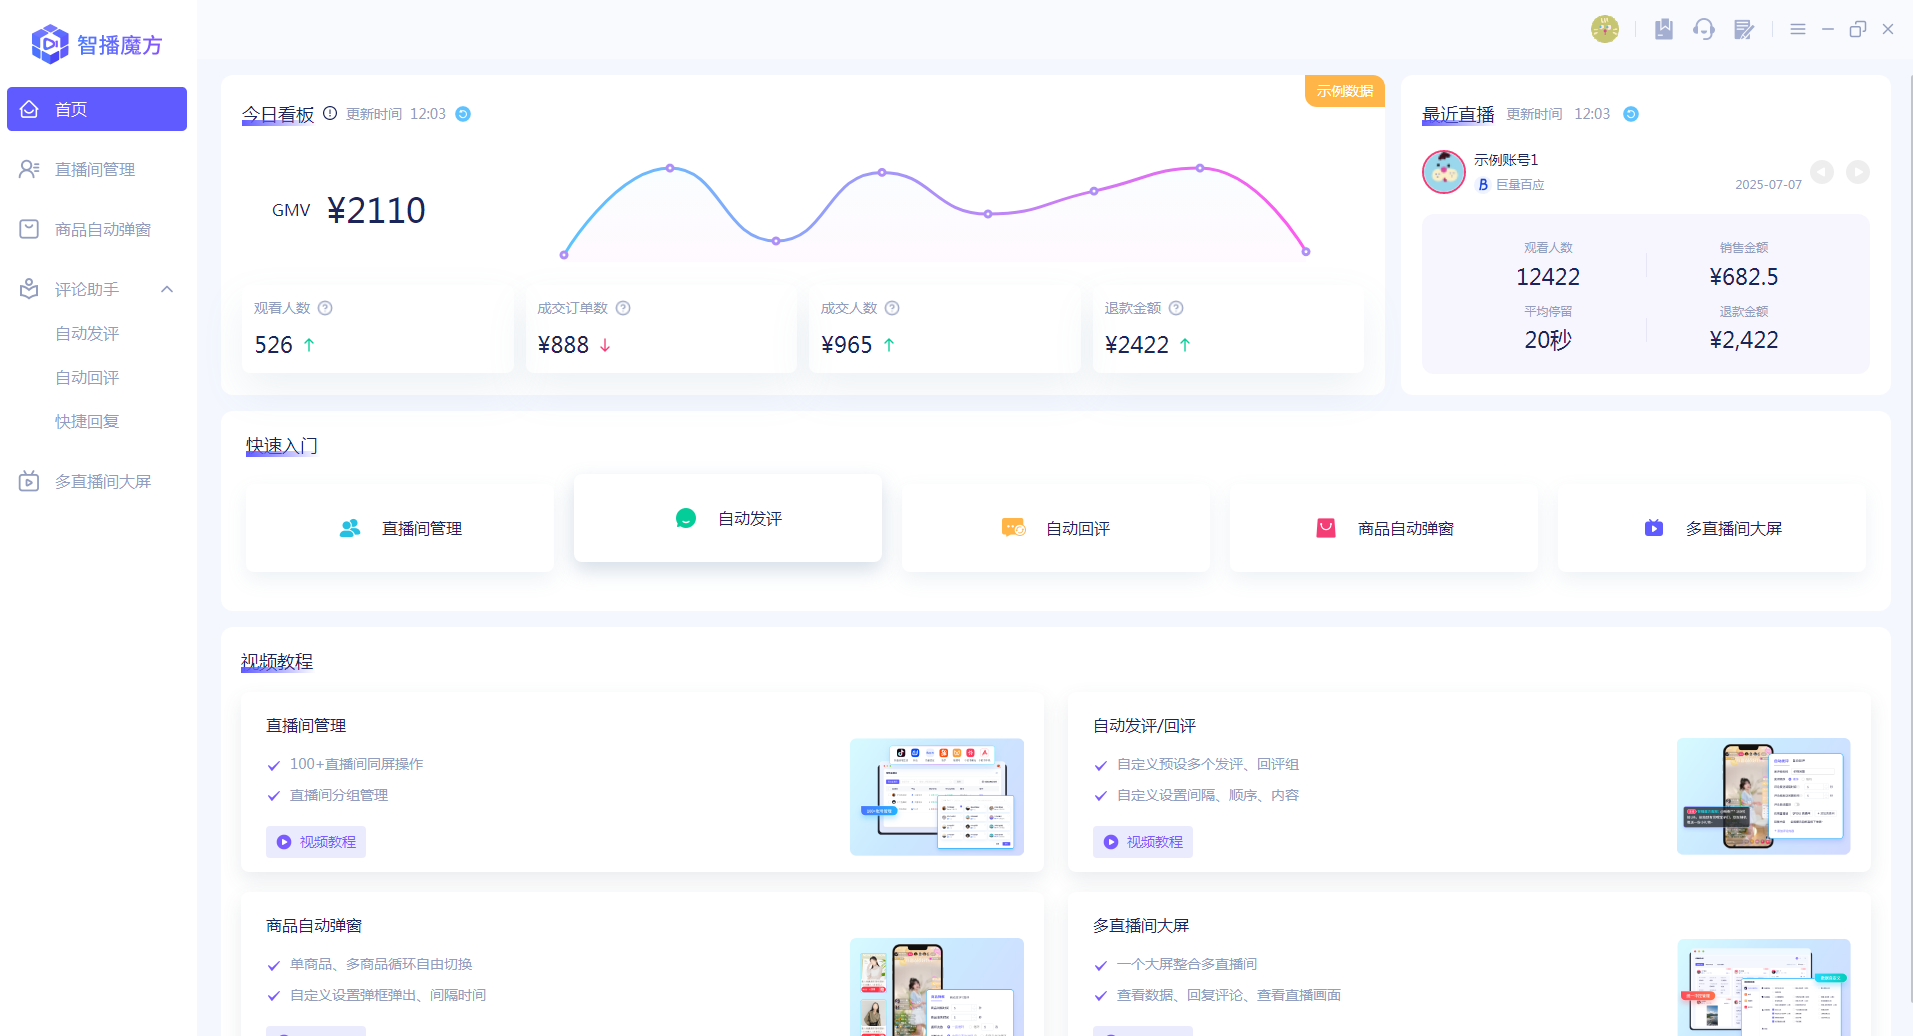Open customer service headset icon
The height and width of the screenshot is (1036, 1913).
tap(1704, 29)
